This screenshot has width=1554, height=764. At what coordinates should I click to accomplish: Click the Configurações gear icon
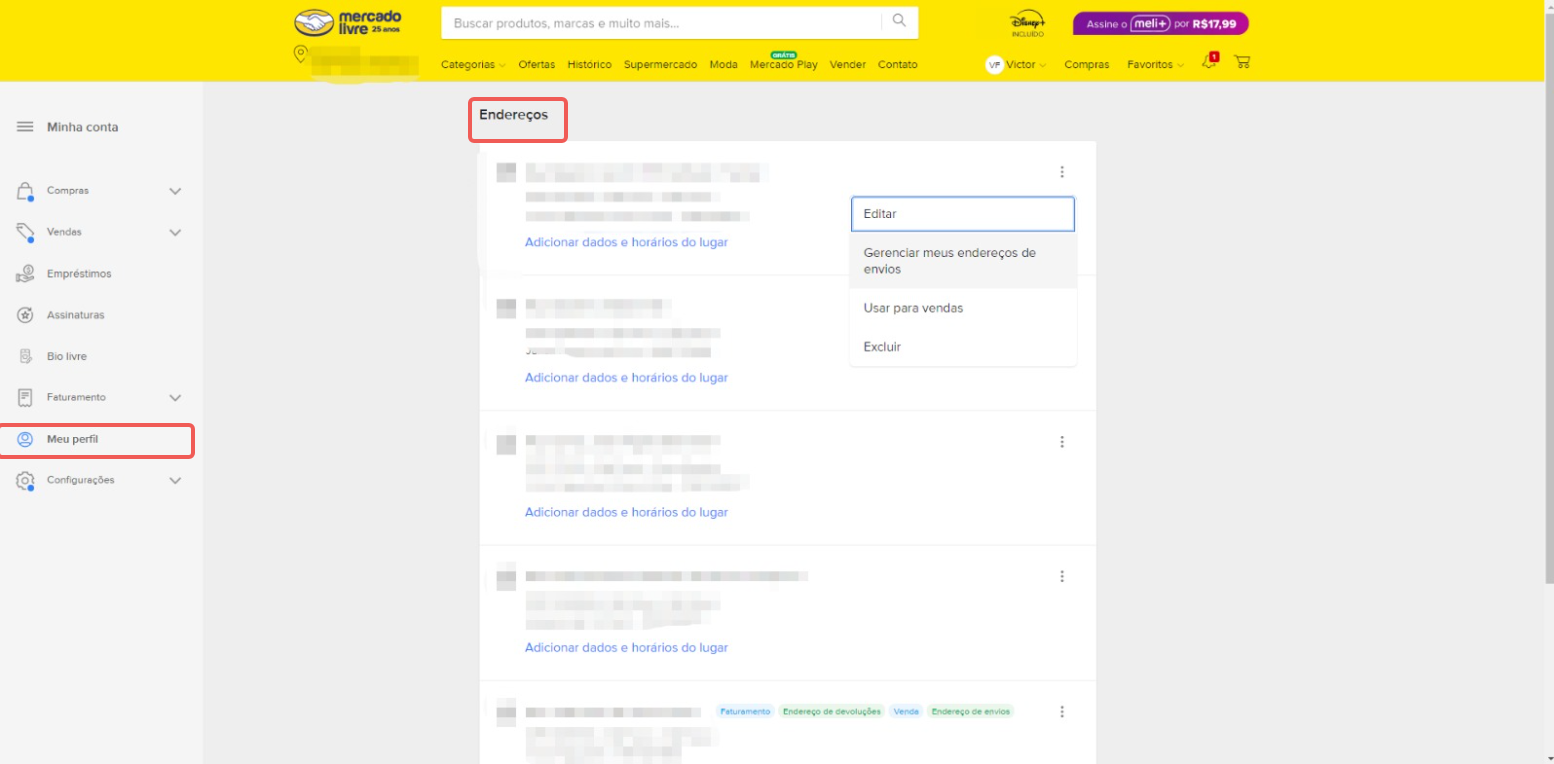26,481
